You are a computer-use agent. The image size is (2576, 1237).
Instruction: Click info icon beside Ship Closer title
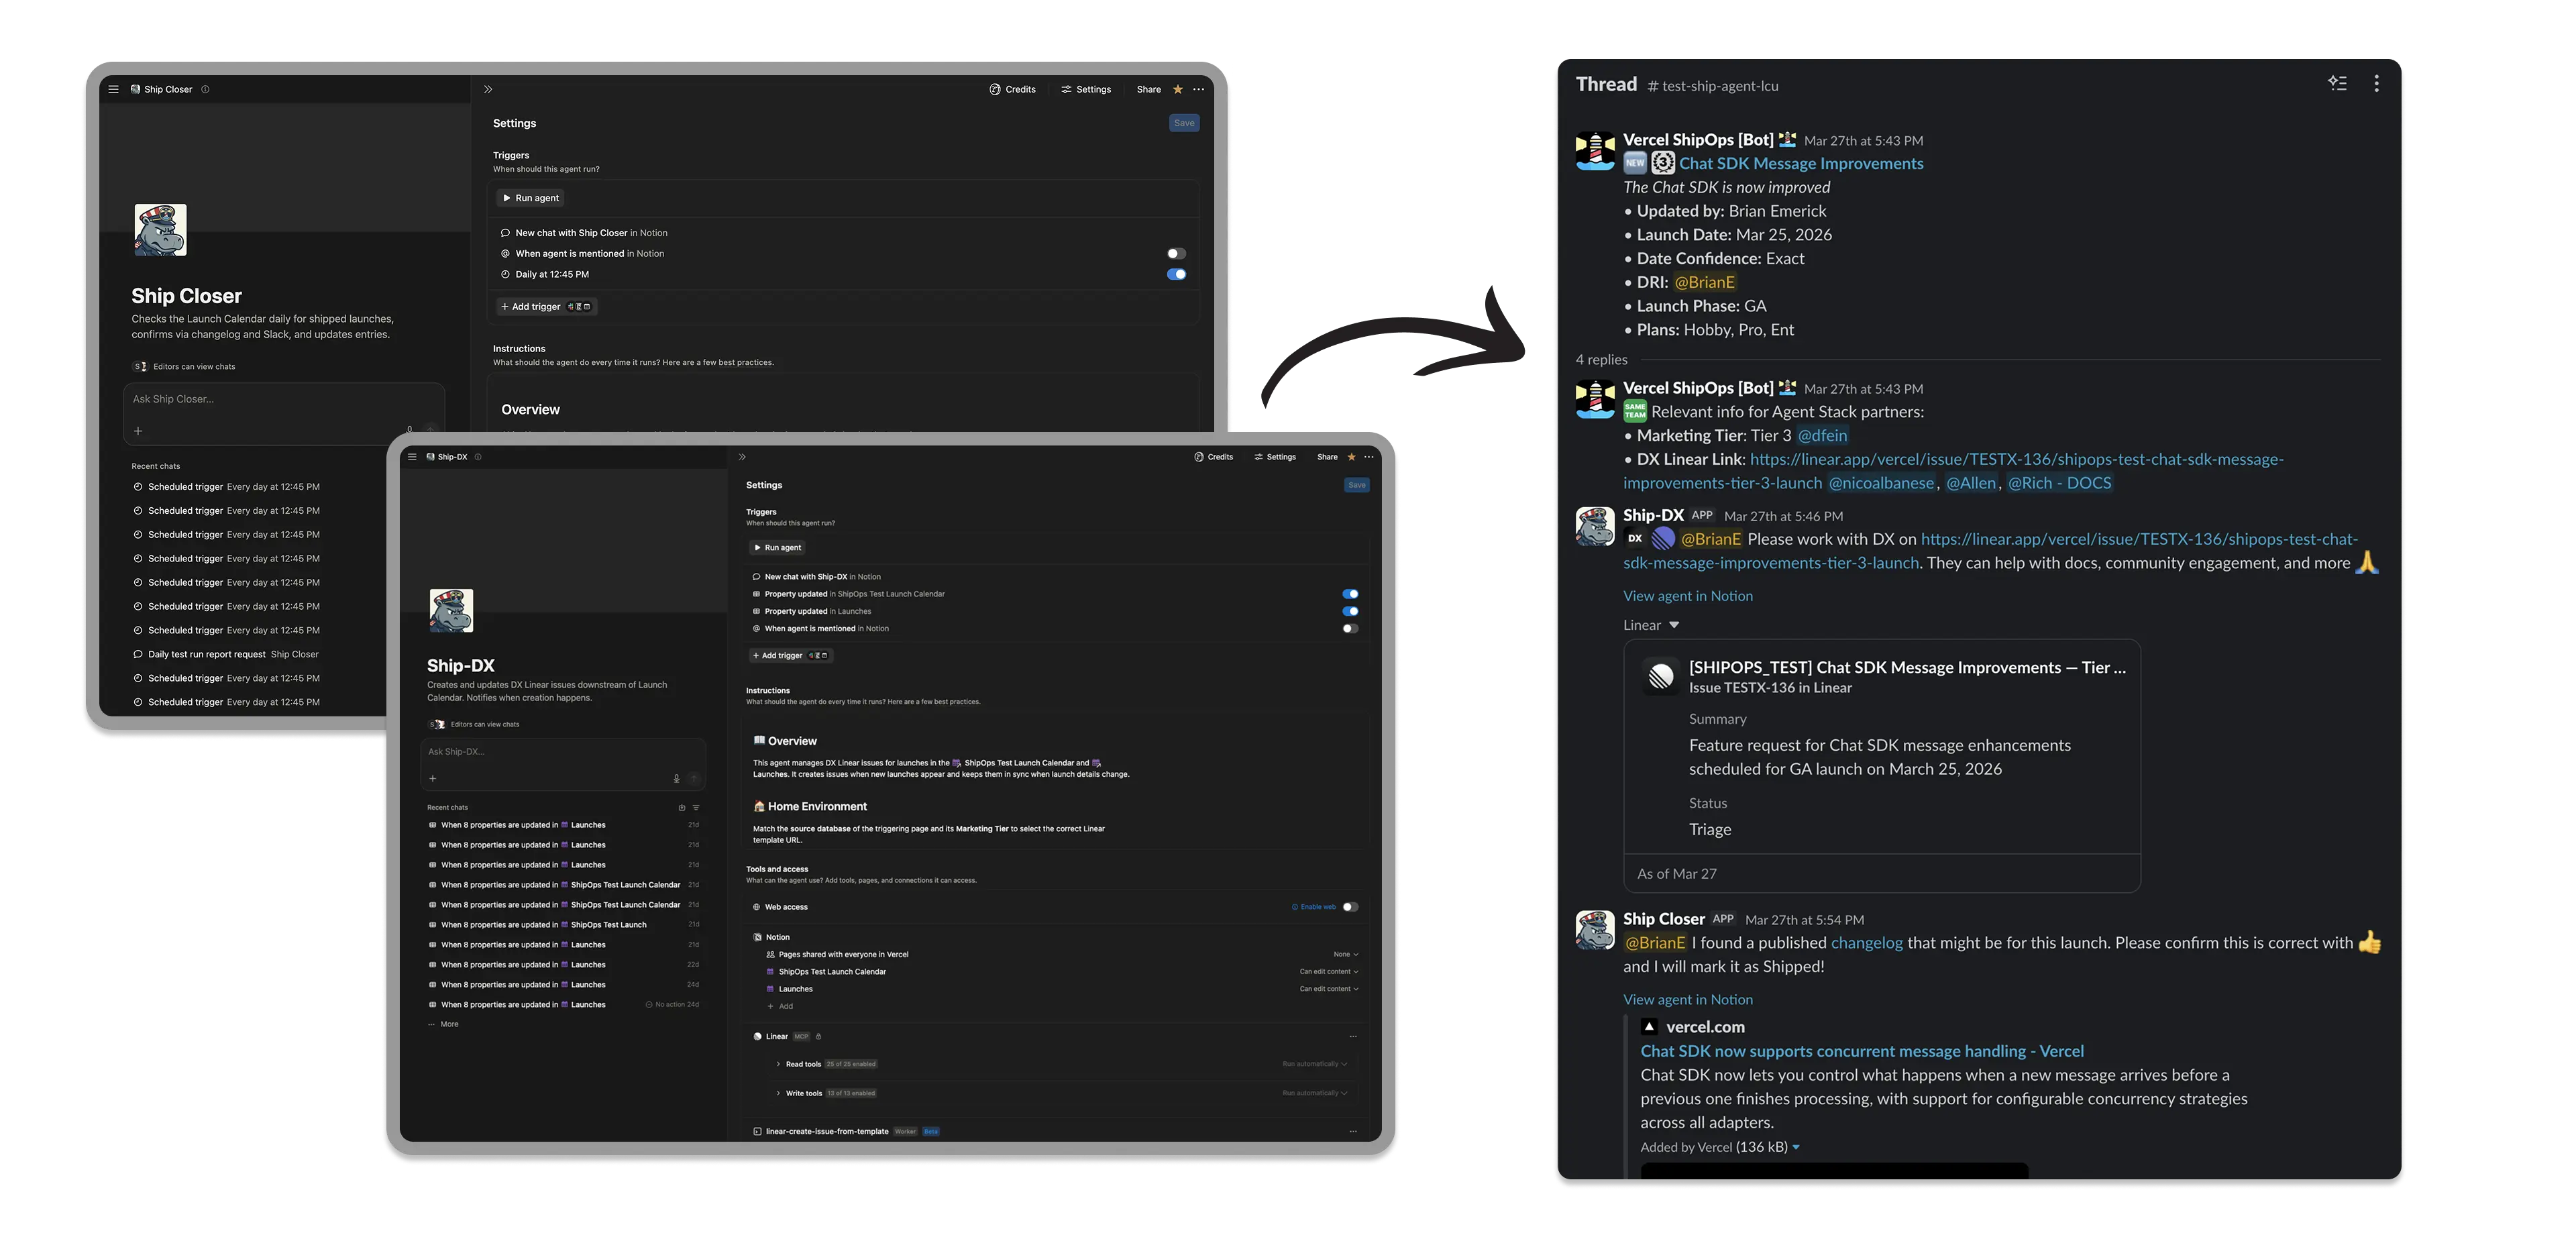click(205, 89)
